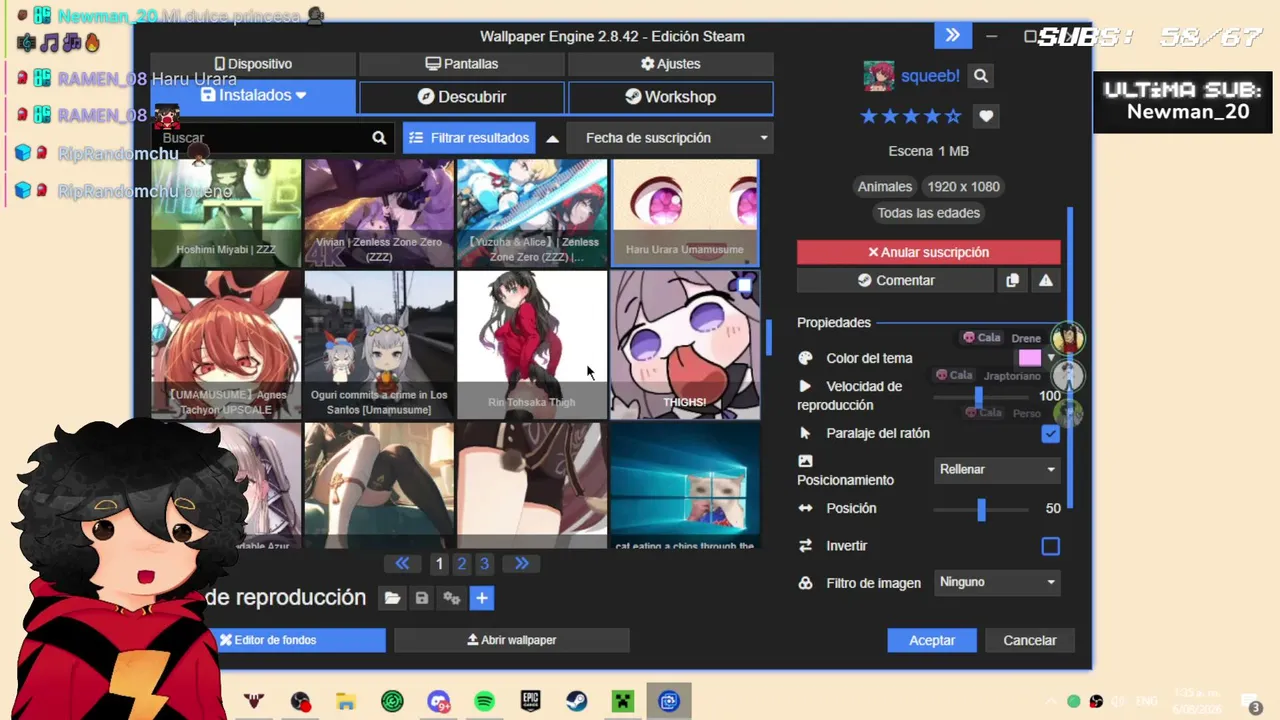This screenshot has height=720, width=1280.
Task: Select the Oguri commits a crime wallpaper
Action: pyautogui.click(x=379, y=345)
